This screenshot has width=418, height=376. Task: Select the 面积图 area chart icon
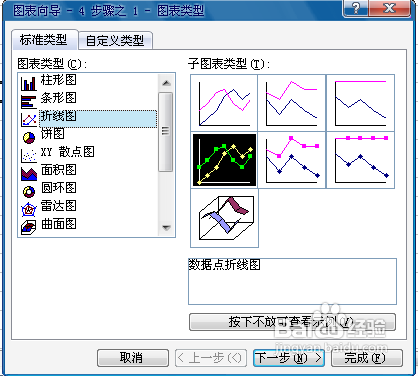[x=29, y=174]
